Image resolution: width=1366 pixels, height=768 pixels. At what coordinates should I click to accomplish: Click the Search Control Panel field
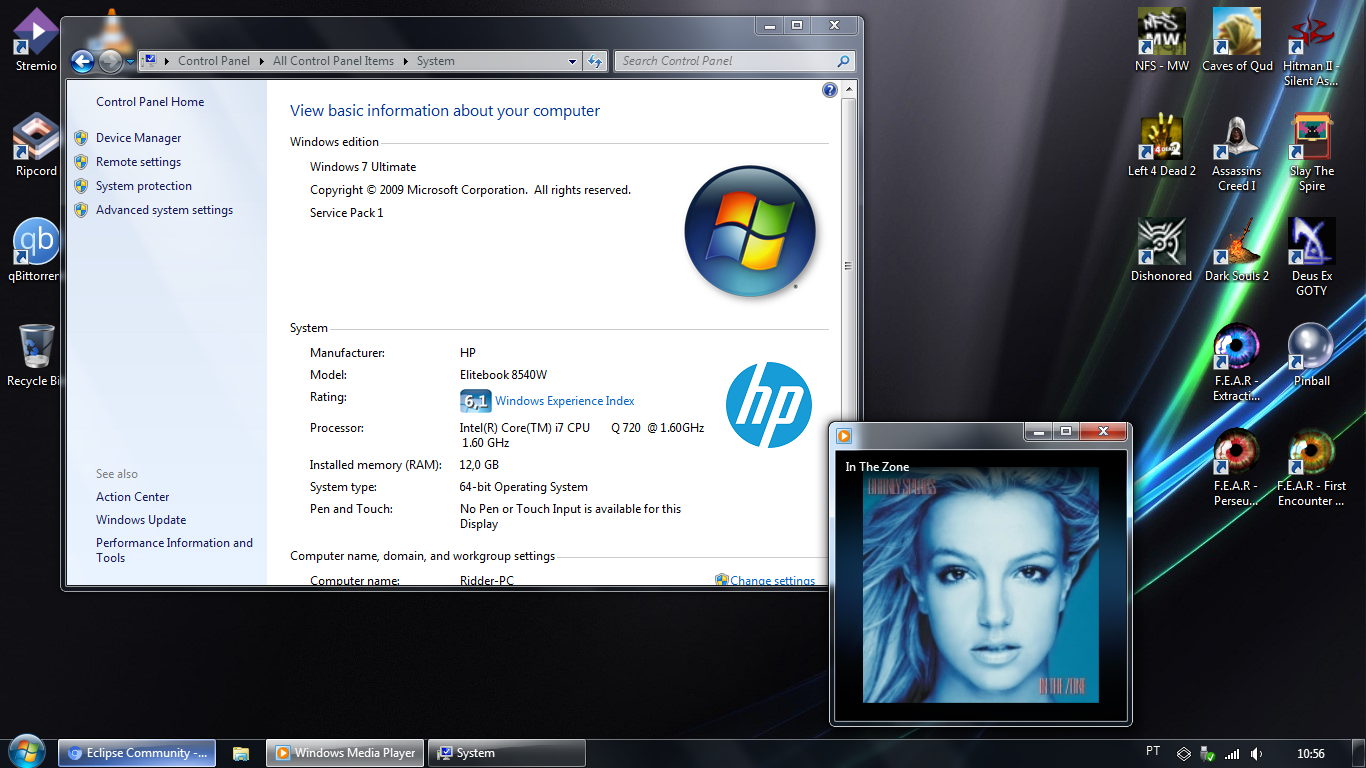pos(726,61)
